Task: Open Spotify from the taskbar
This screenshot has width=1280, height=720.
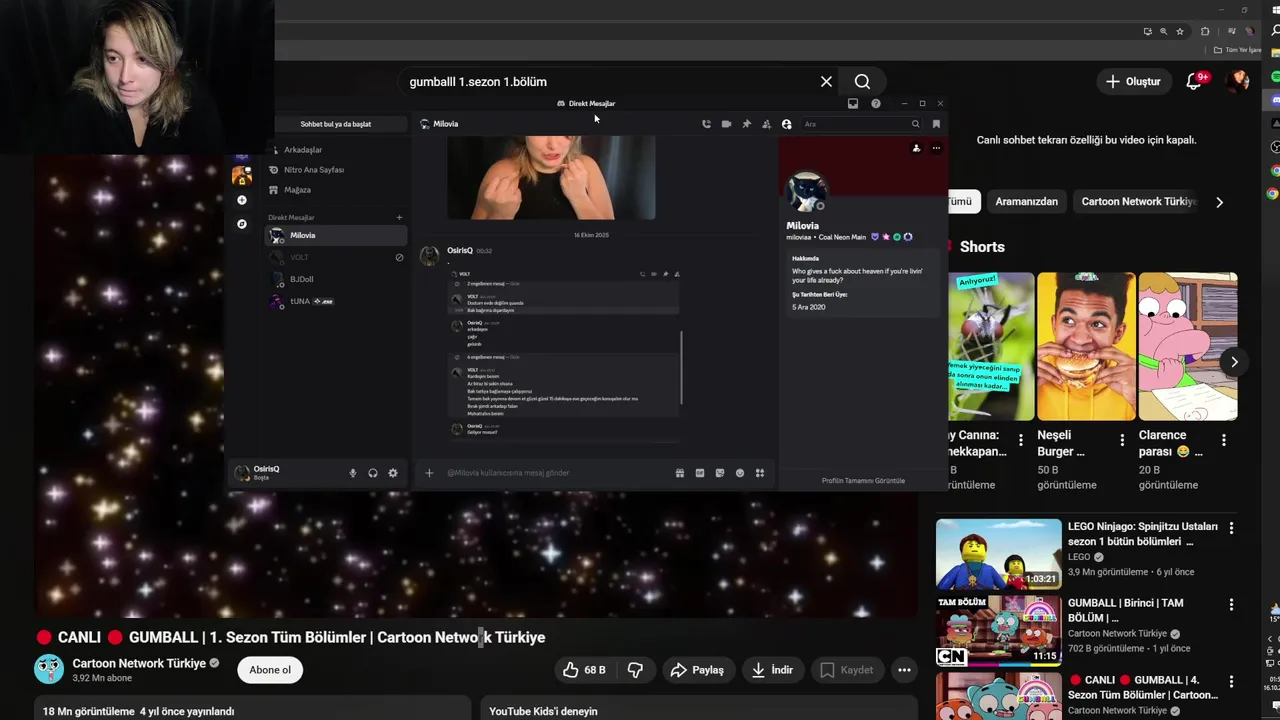Action: click(1275, 78)
